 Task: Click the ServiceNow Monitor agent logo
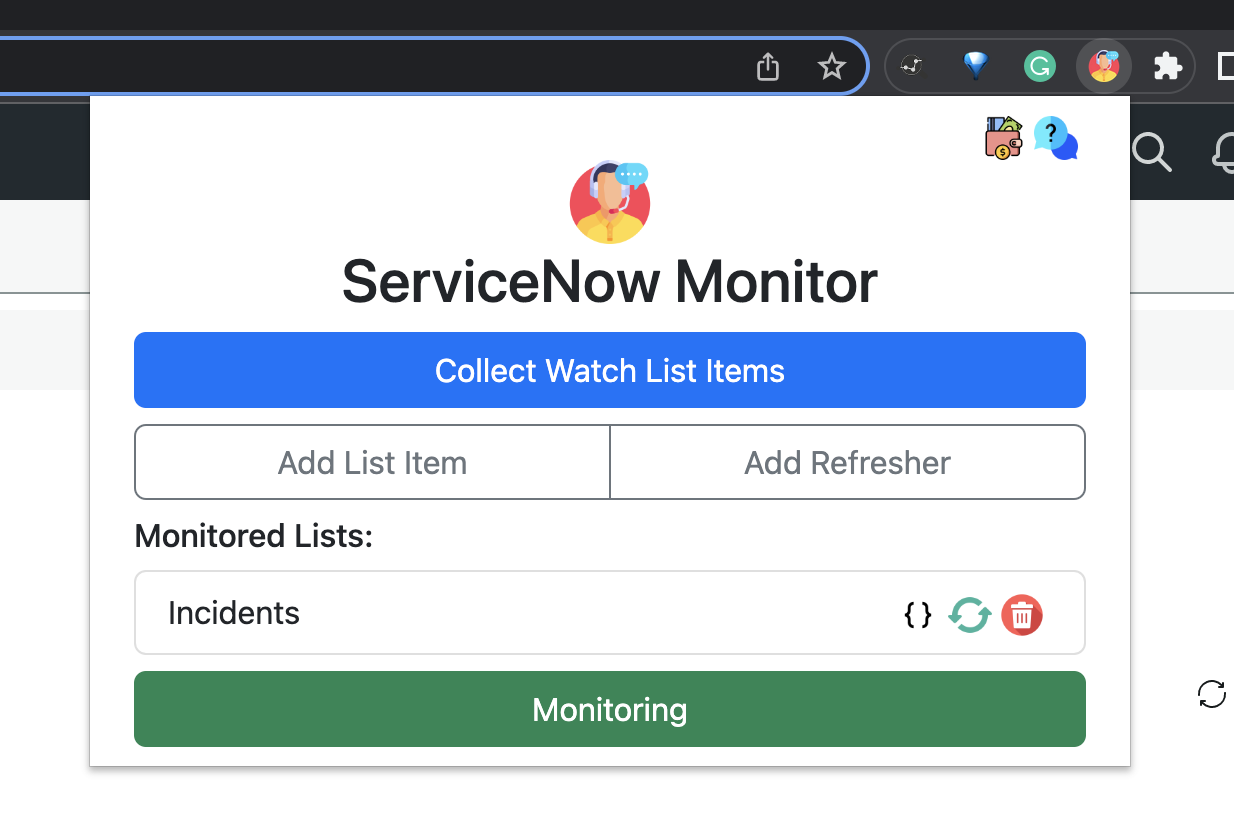(610, 201)
